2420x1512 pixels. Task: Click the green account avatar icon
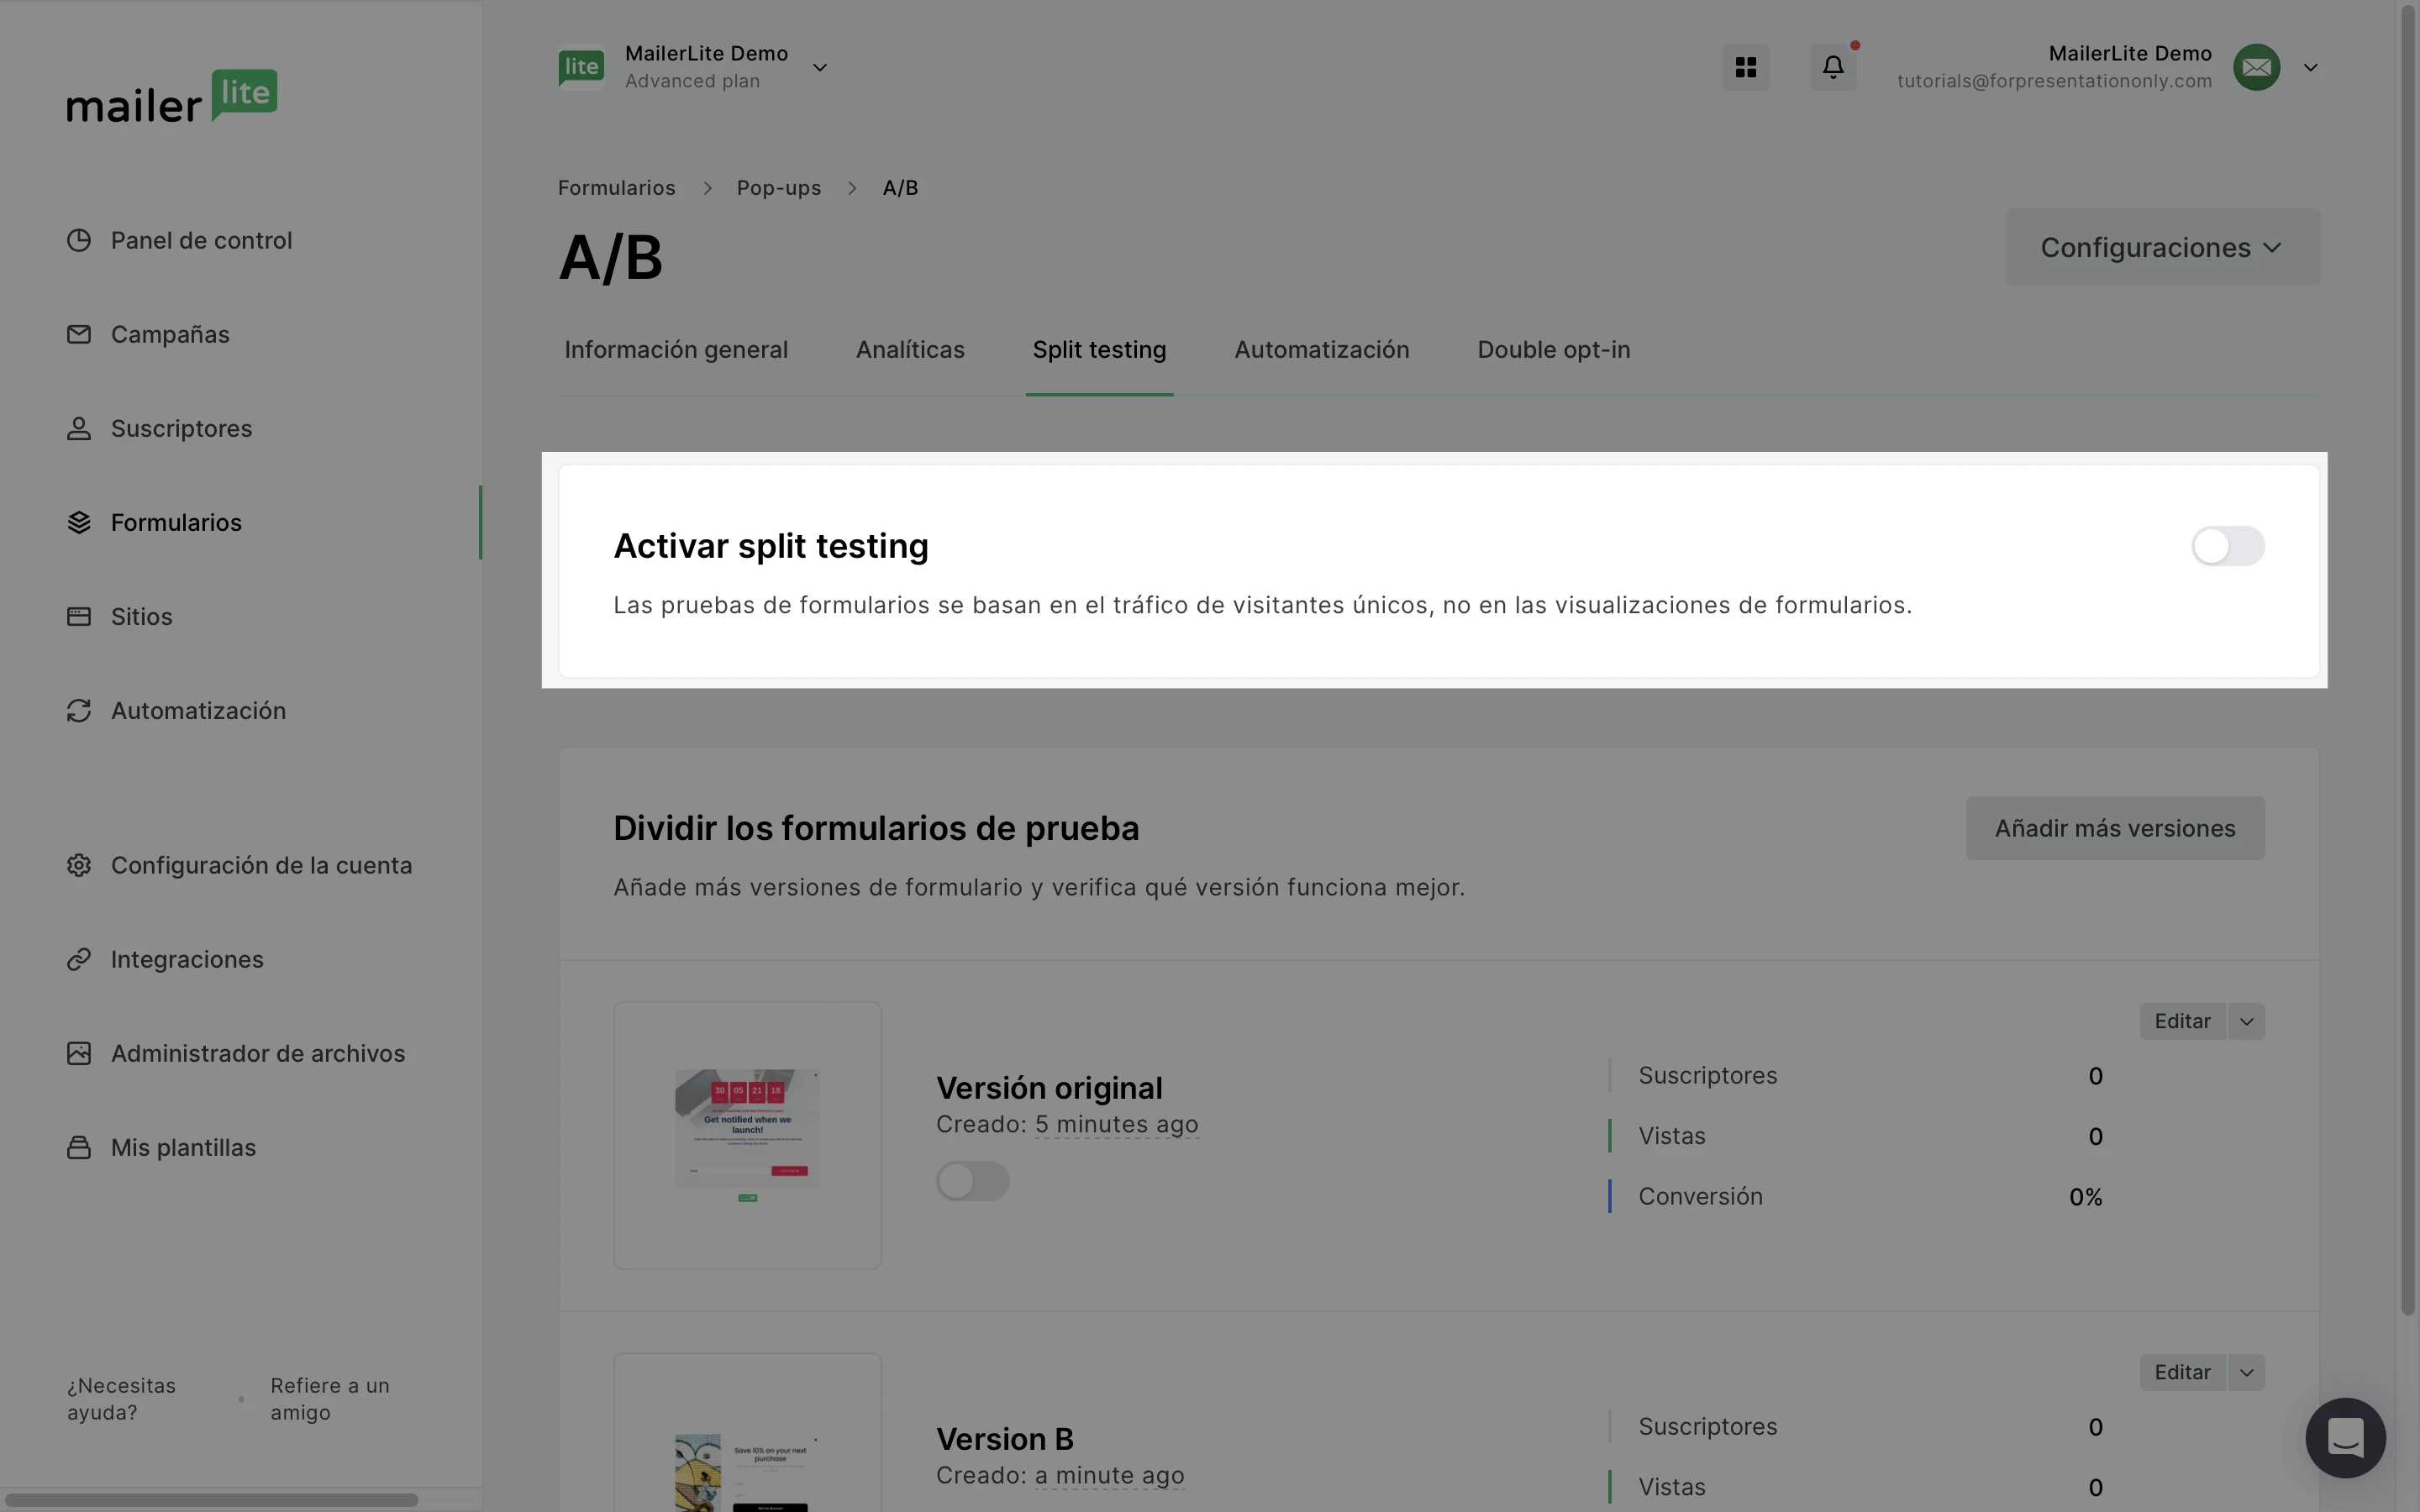coord(2256,67)
